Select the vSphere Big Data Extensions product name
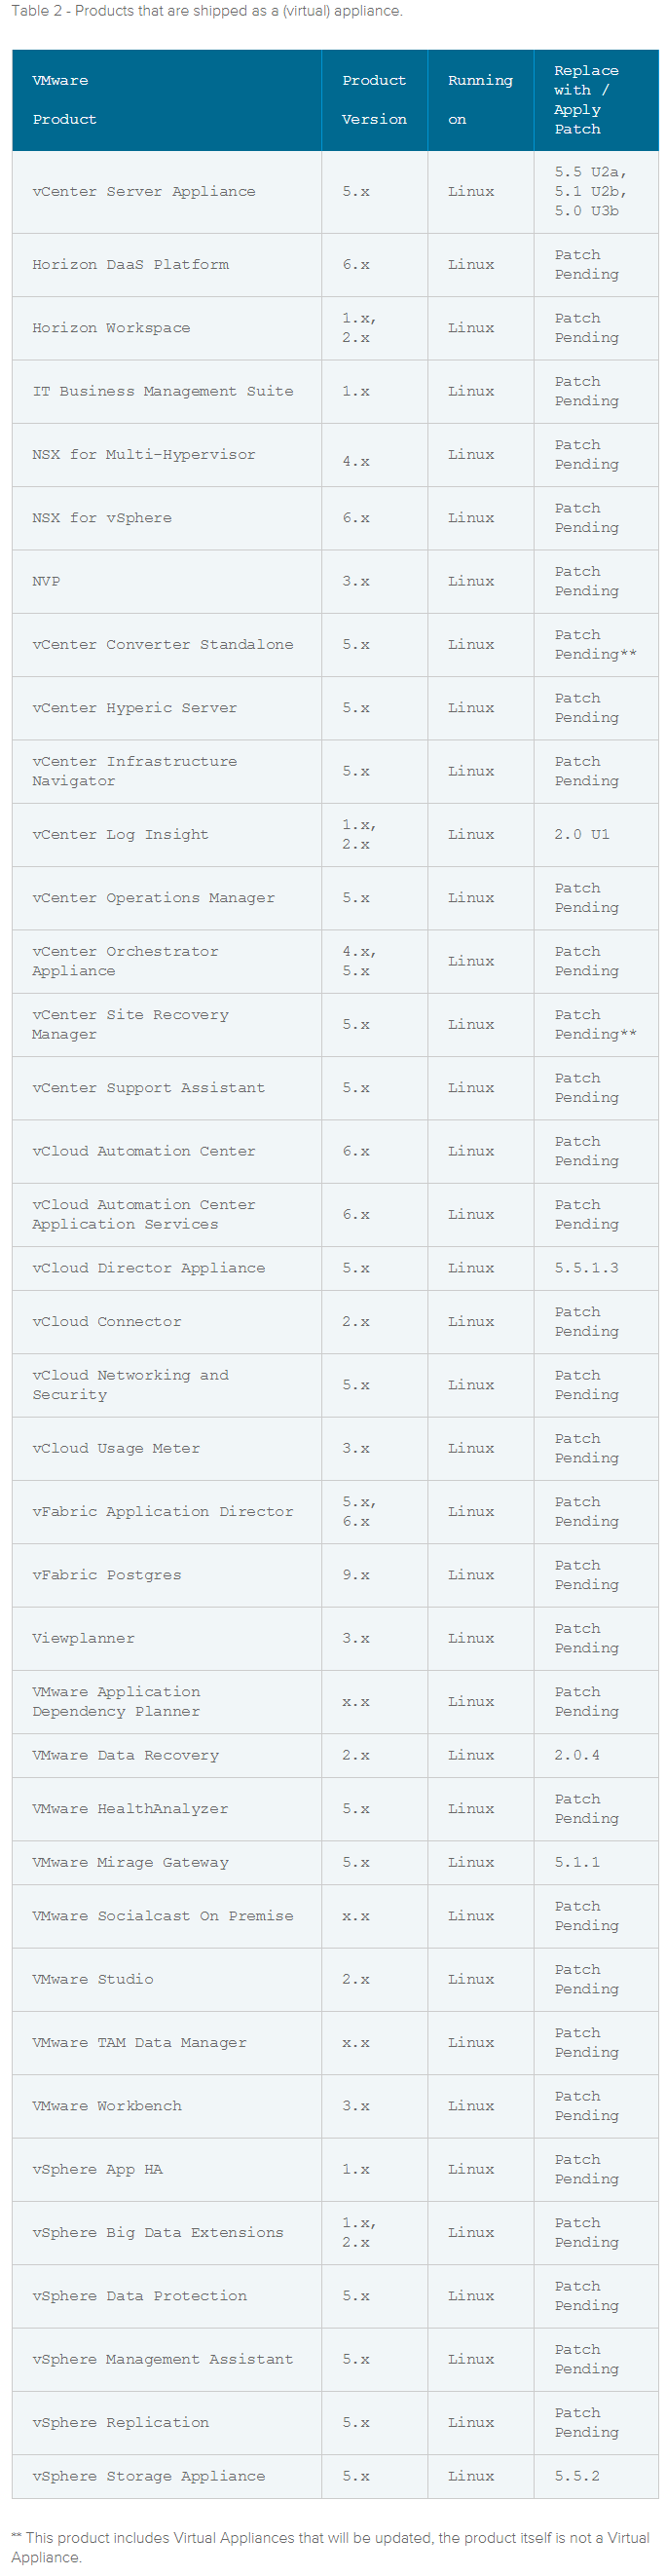Viewport: 666px width, 2576px height. [x=157, y=2232]
